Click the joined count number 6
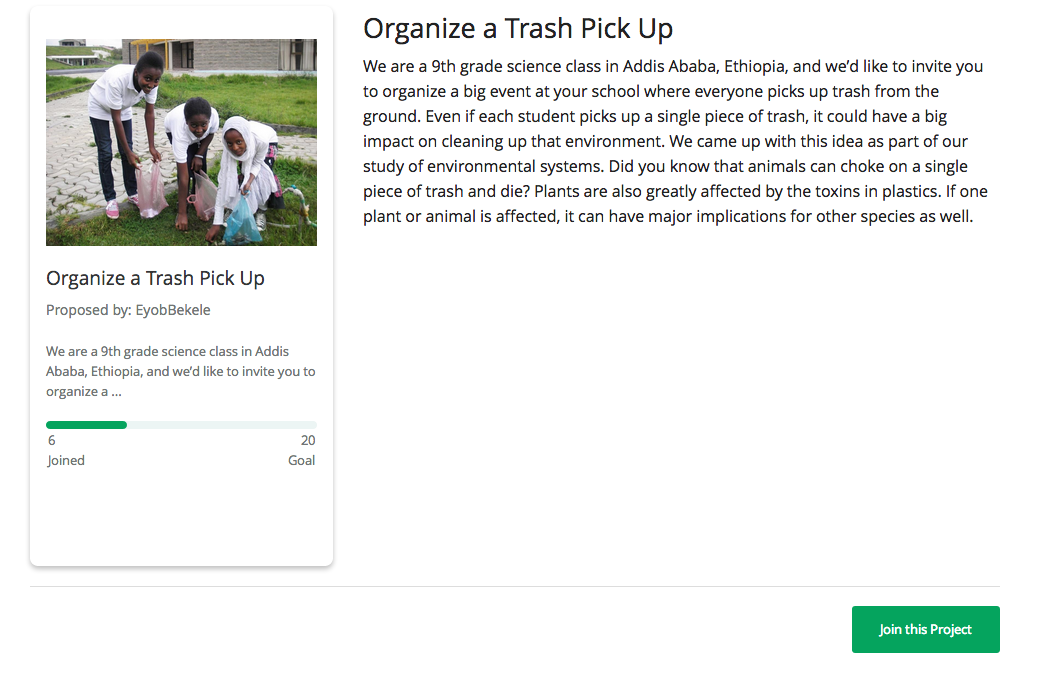Screen dimensions: 1063x677 click(52, 441)
